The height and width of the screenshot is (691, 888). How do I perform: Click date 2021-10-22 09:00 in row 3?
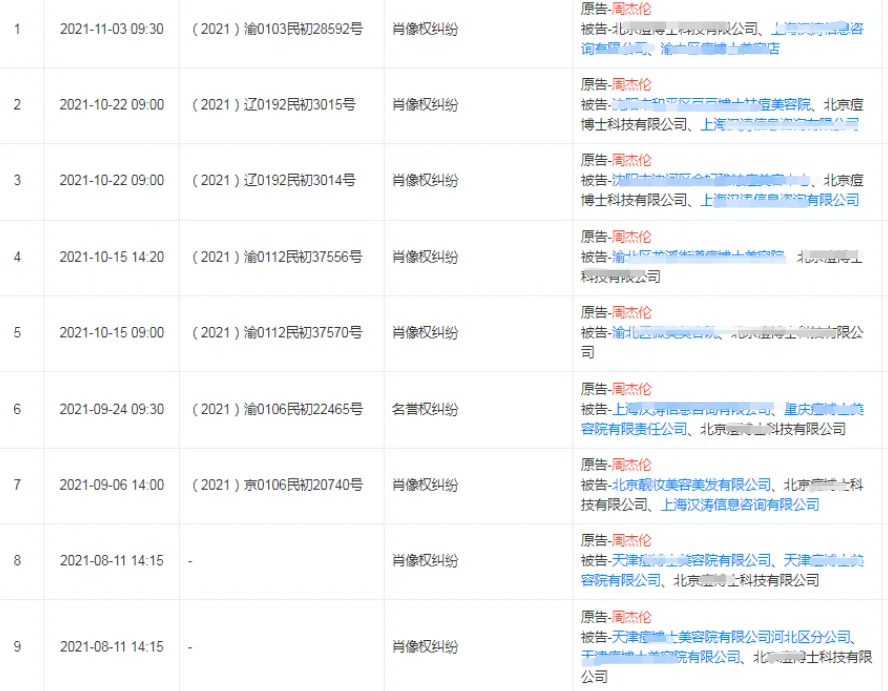pyautogui.click(x=112, y=180)
